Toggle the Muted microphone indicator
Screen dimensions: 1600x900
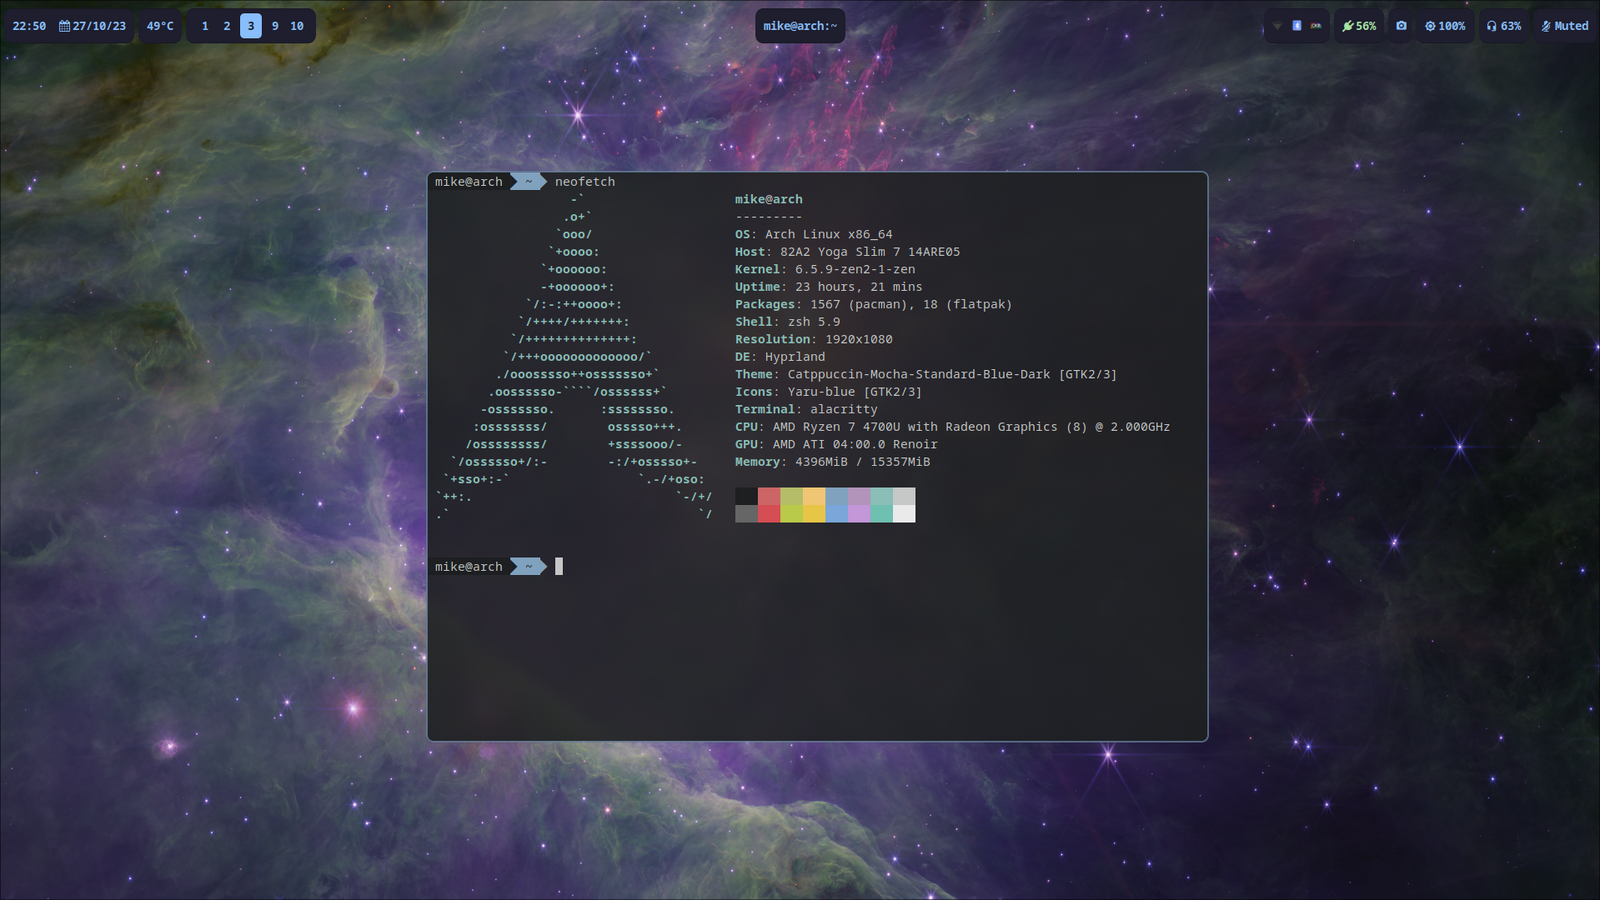[1565, 26]
